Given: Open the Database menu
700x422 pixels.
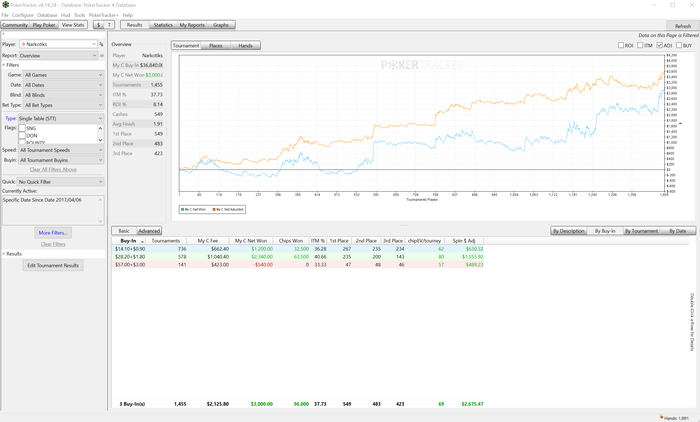Looking at the screenshot, I should tap(47, 15).
